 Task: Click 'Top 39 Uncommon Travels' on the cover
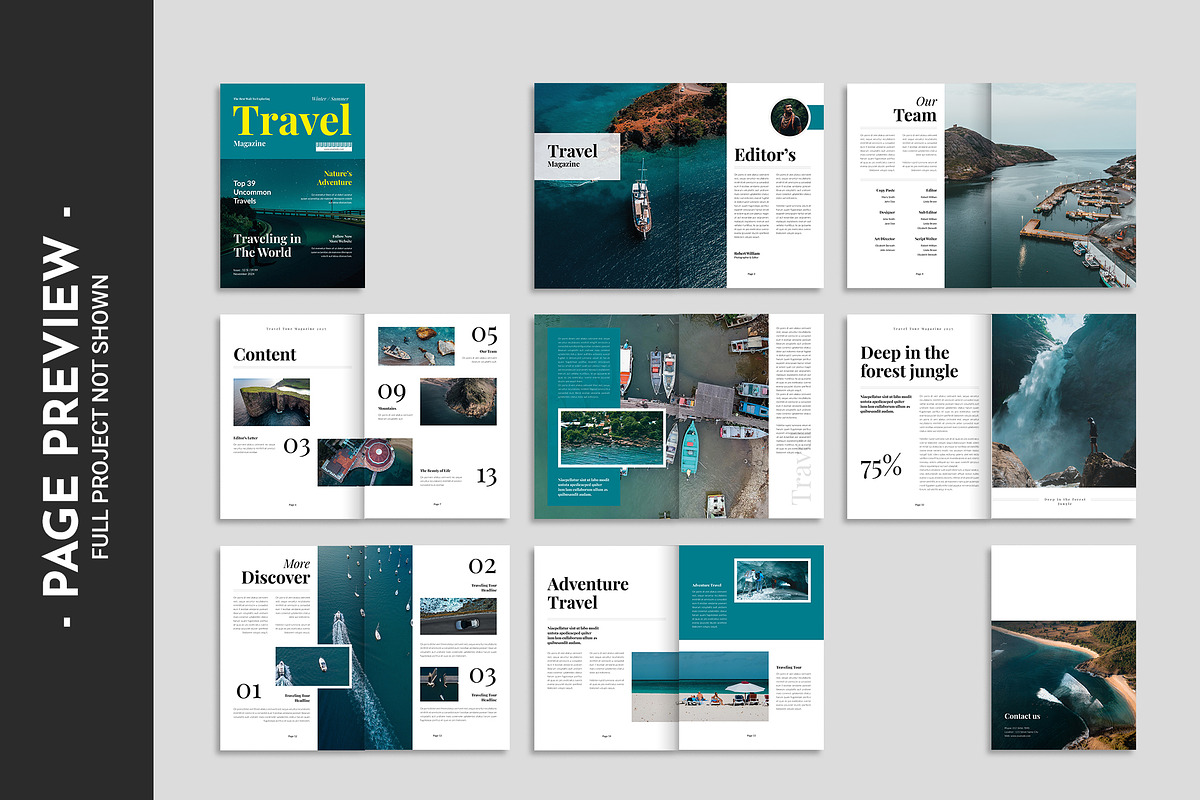pos(254,192)
